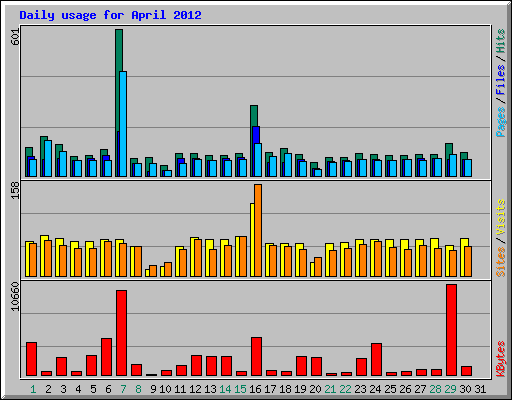The width and height of the screenshot is (512, 400).
Task: Select day 29 on the x-axis
Action: pos(450,389)
